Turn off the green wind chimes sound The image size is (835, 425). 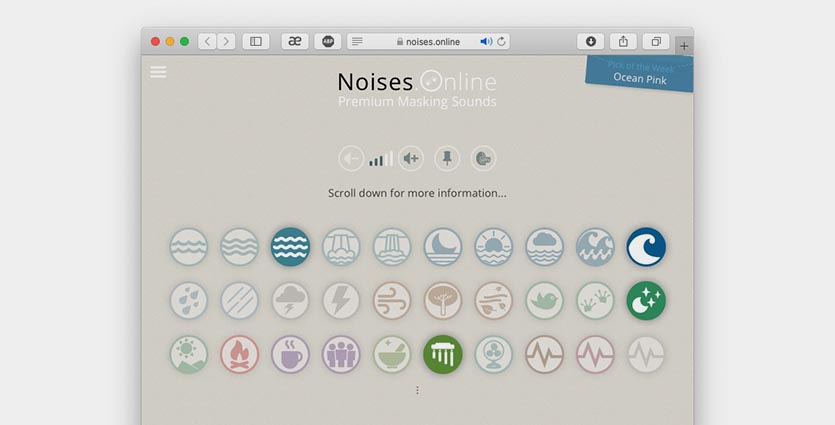pyautogui.click(x=443, y=354)
